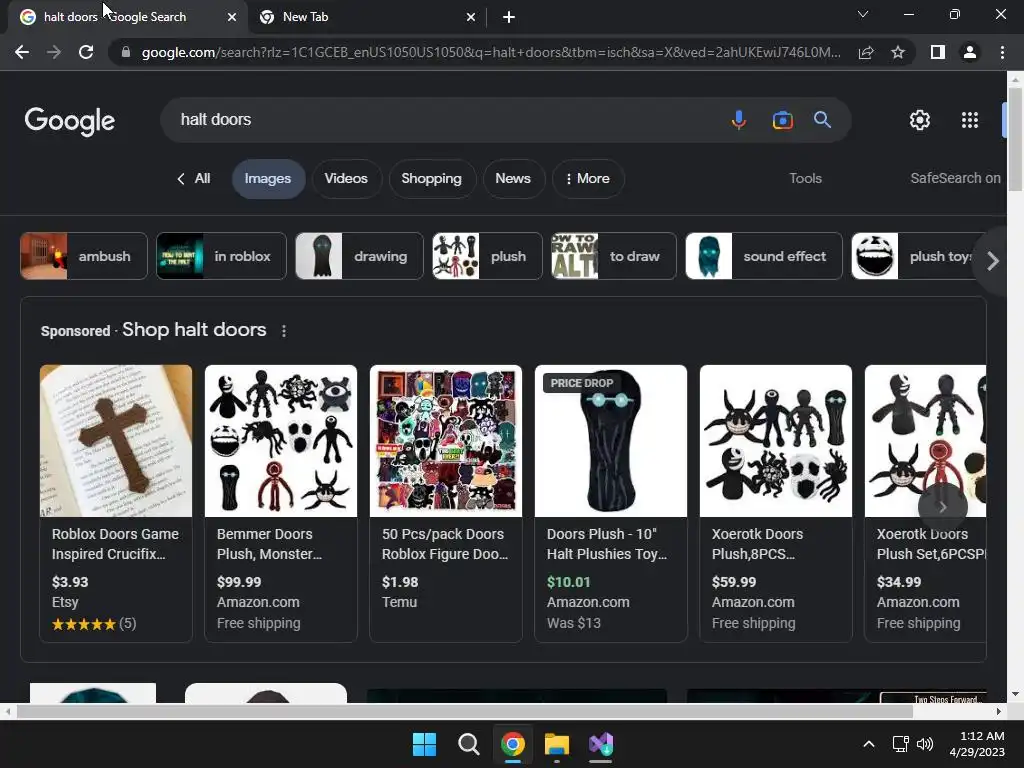Open Tools filter options
The width and height of the screenshot is (1024, 768).
pos(805,178)
